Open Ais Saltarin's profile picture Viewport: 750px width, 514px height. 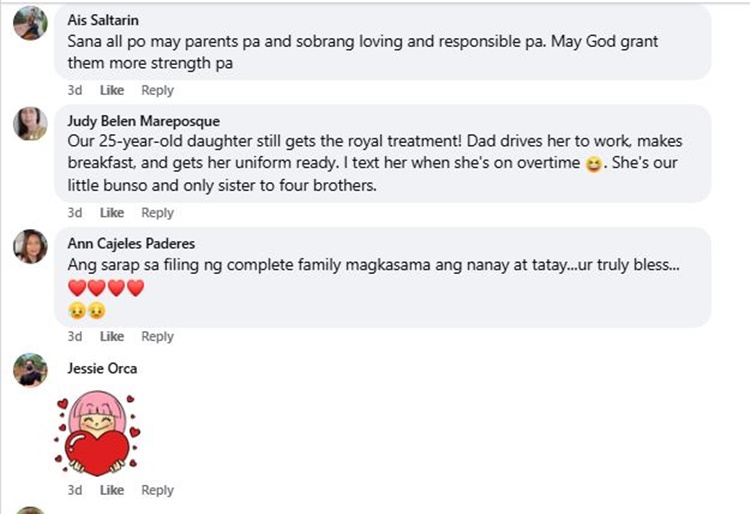30,22
